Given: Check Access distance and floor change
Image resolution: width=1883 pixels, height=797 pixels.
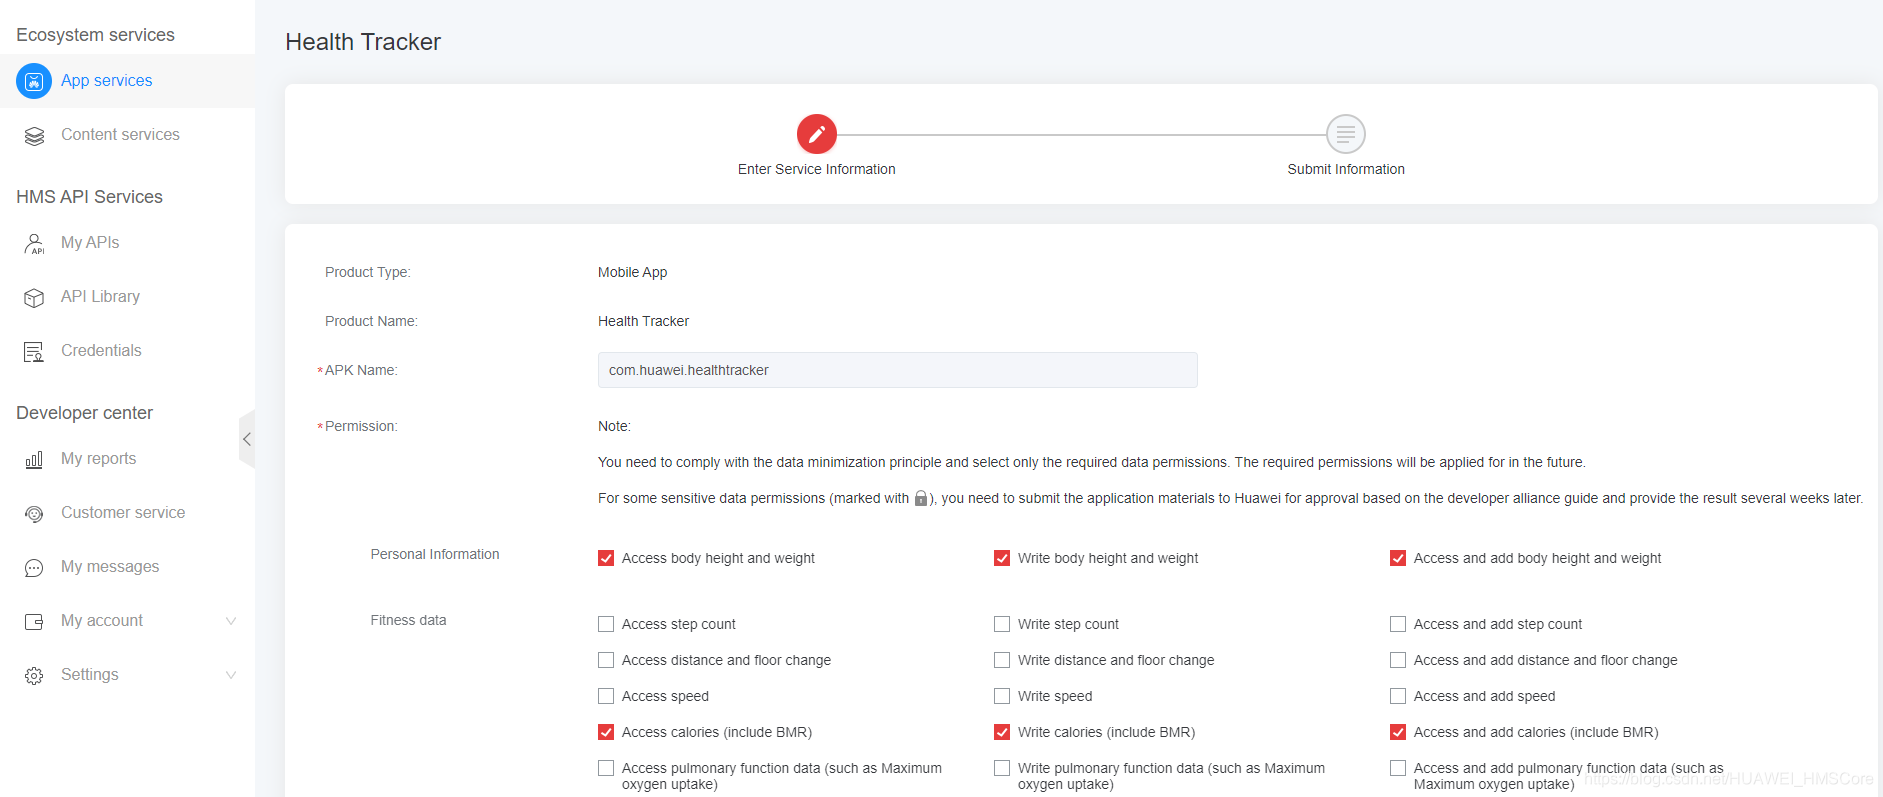Looking at the screenshot, I should [606, 660].
